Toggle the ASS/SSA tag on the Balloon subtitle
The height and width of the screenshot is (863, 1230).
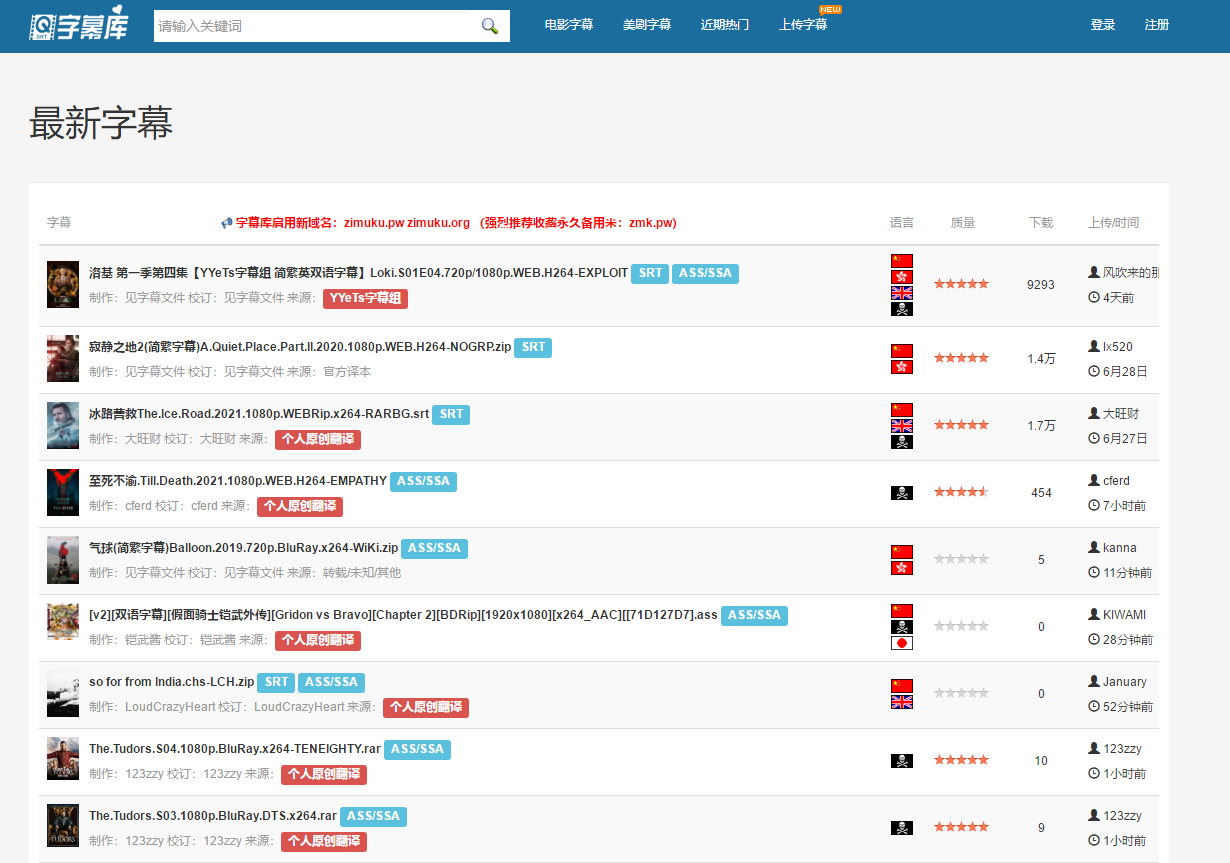click(x=434, y=548)
